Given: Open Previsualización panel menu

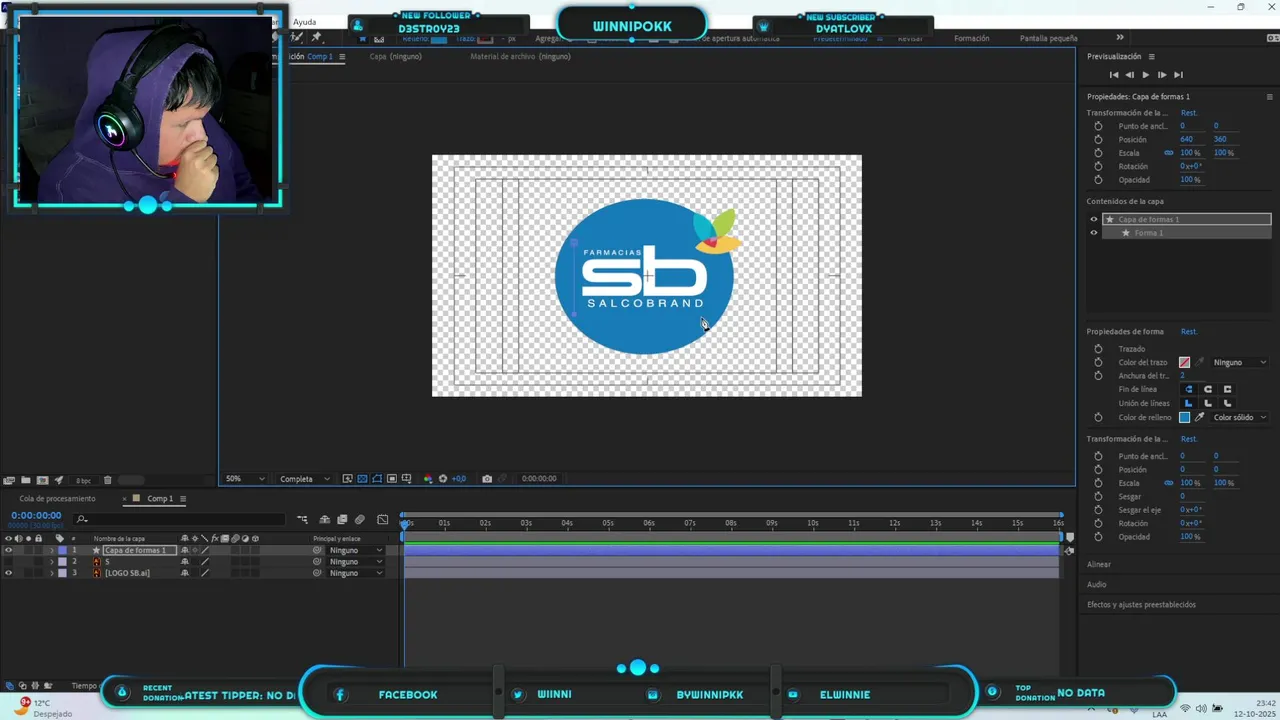Looking at the screenshot, I should click(x=1151, y=57).
